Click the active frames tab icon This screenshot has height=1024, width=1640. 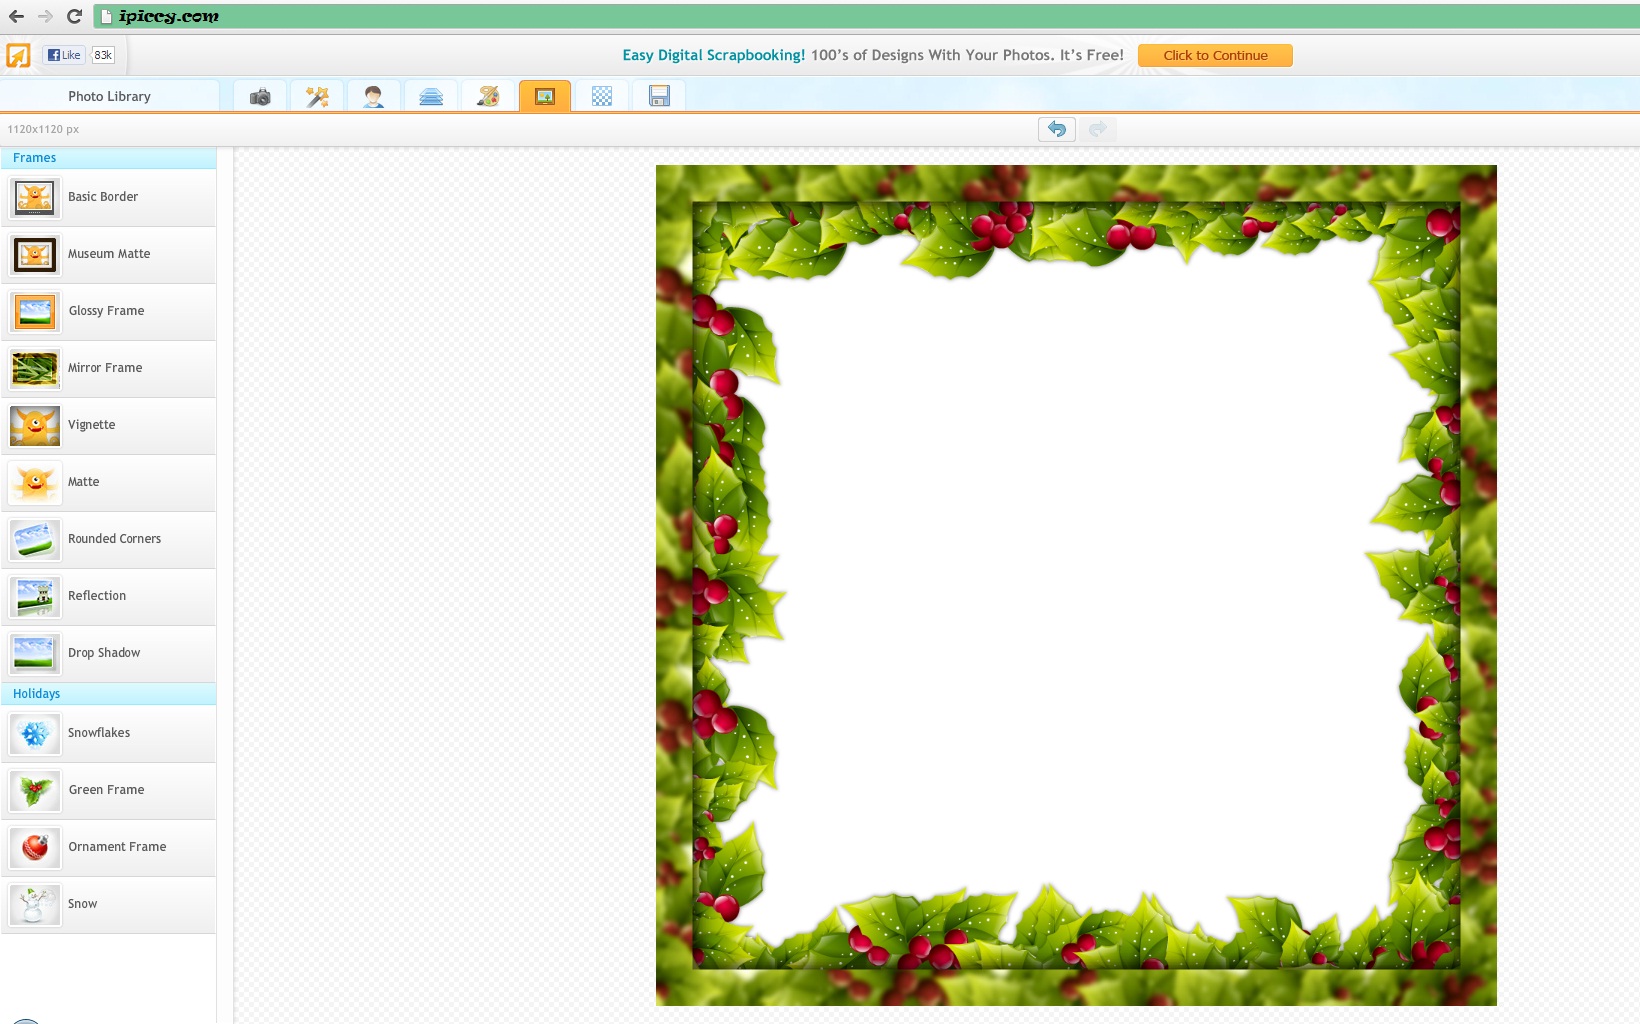[x=545, y=97]
